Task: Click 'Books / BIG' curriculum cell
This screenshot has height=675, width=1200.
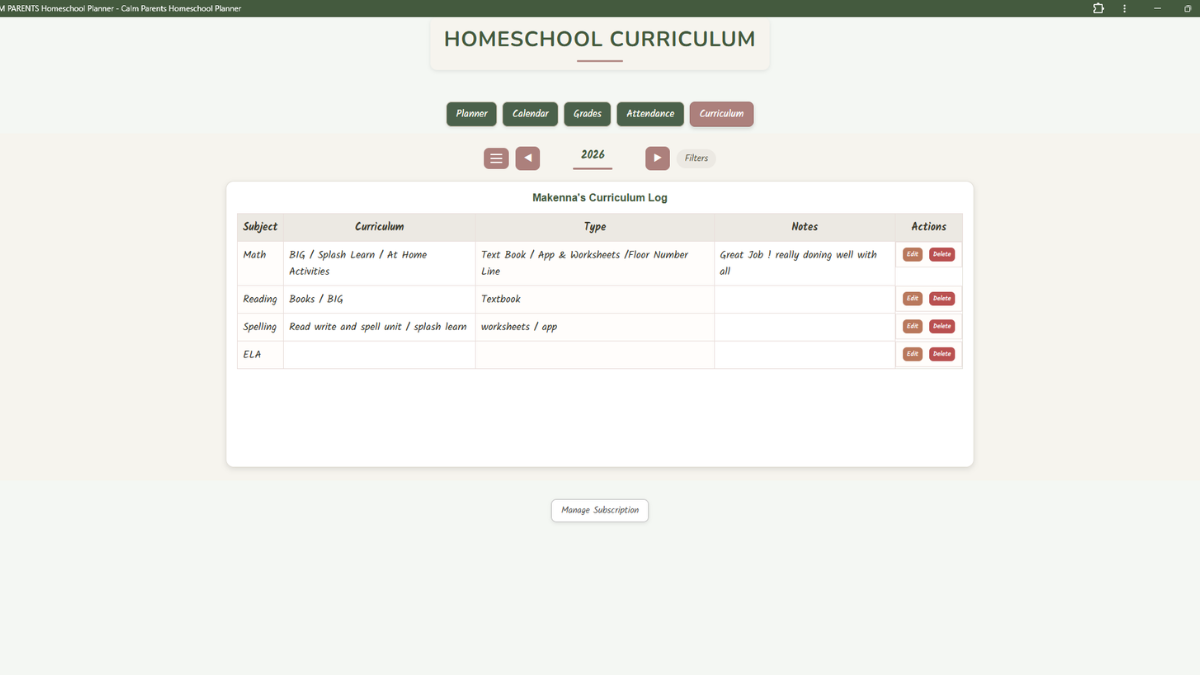Action: coord(380,299)
